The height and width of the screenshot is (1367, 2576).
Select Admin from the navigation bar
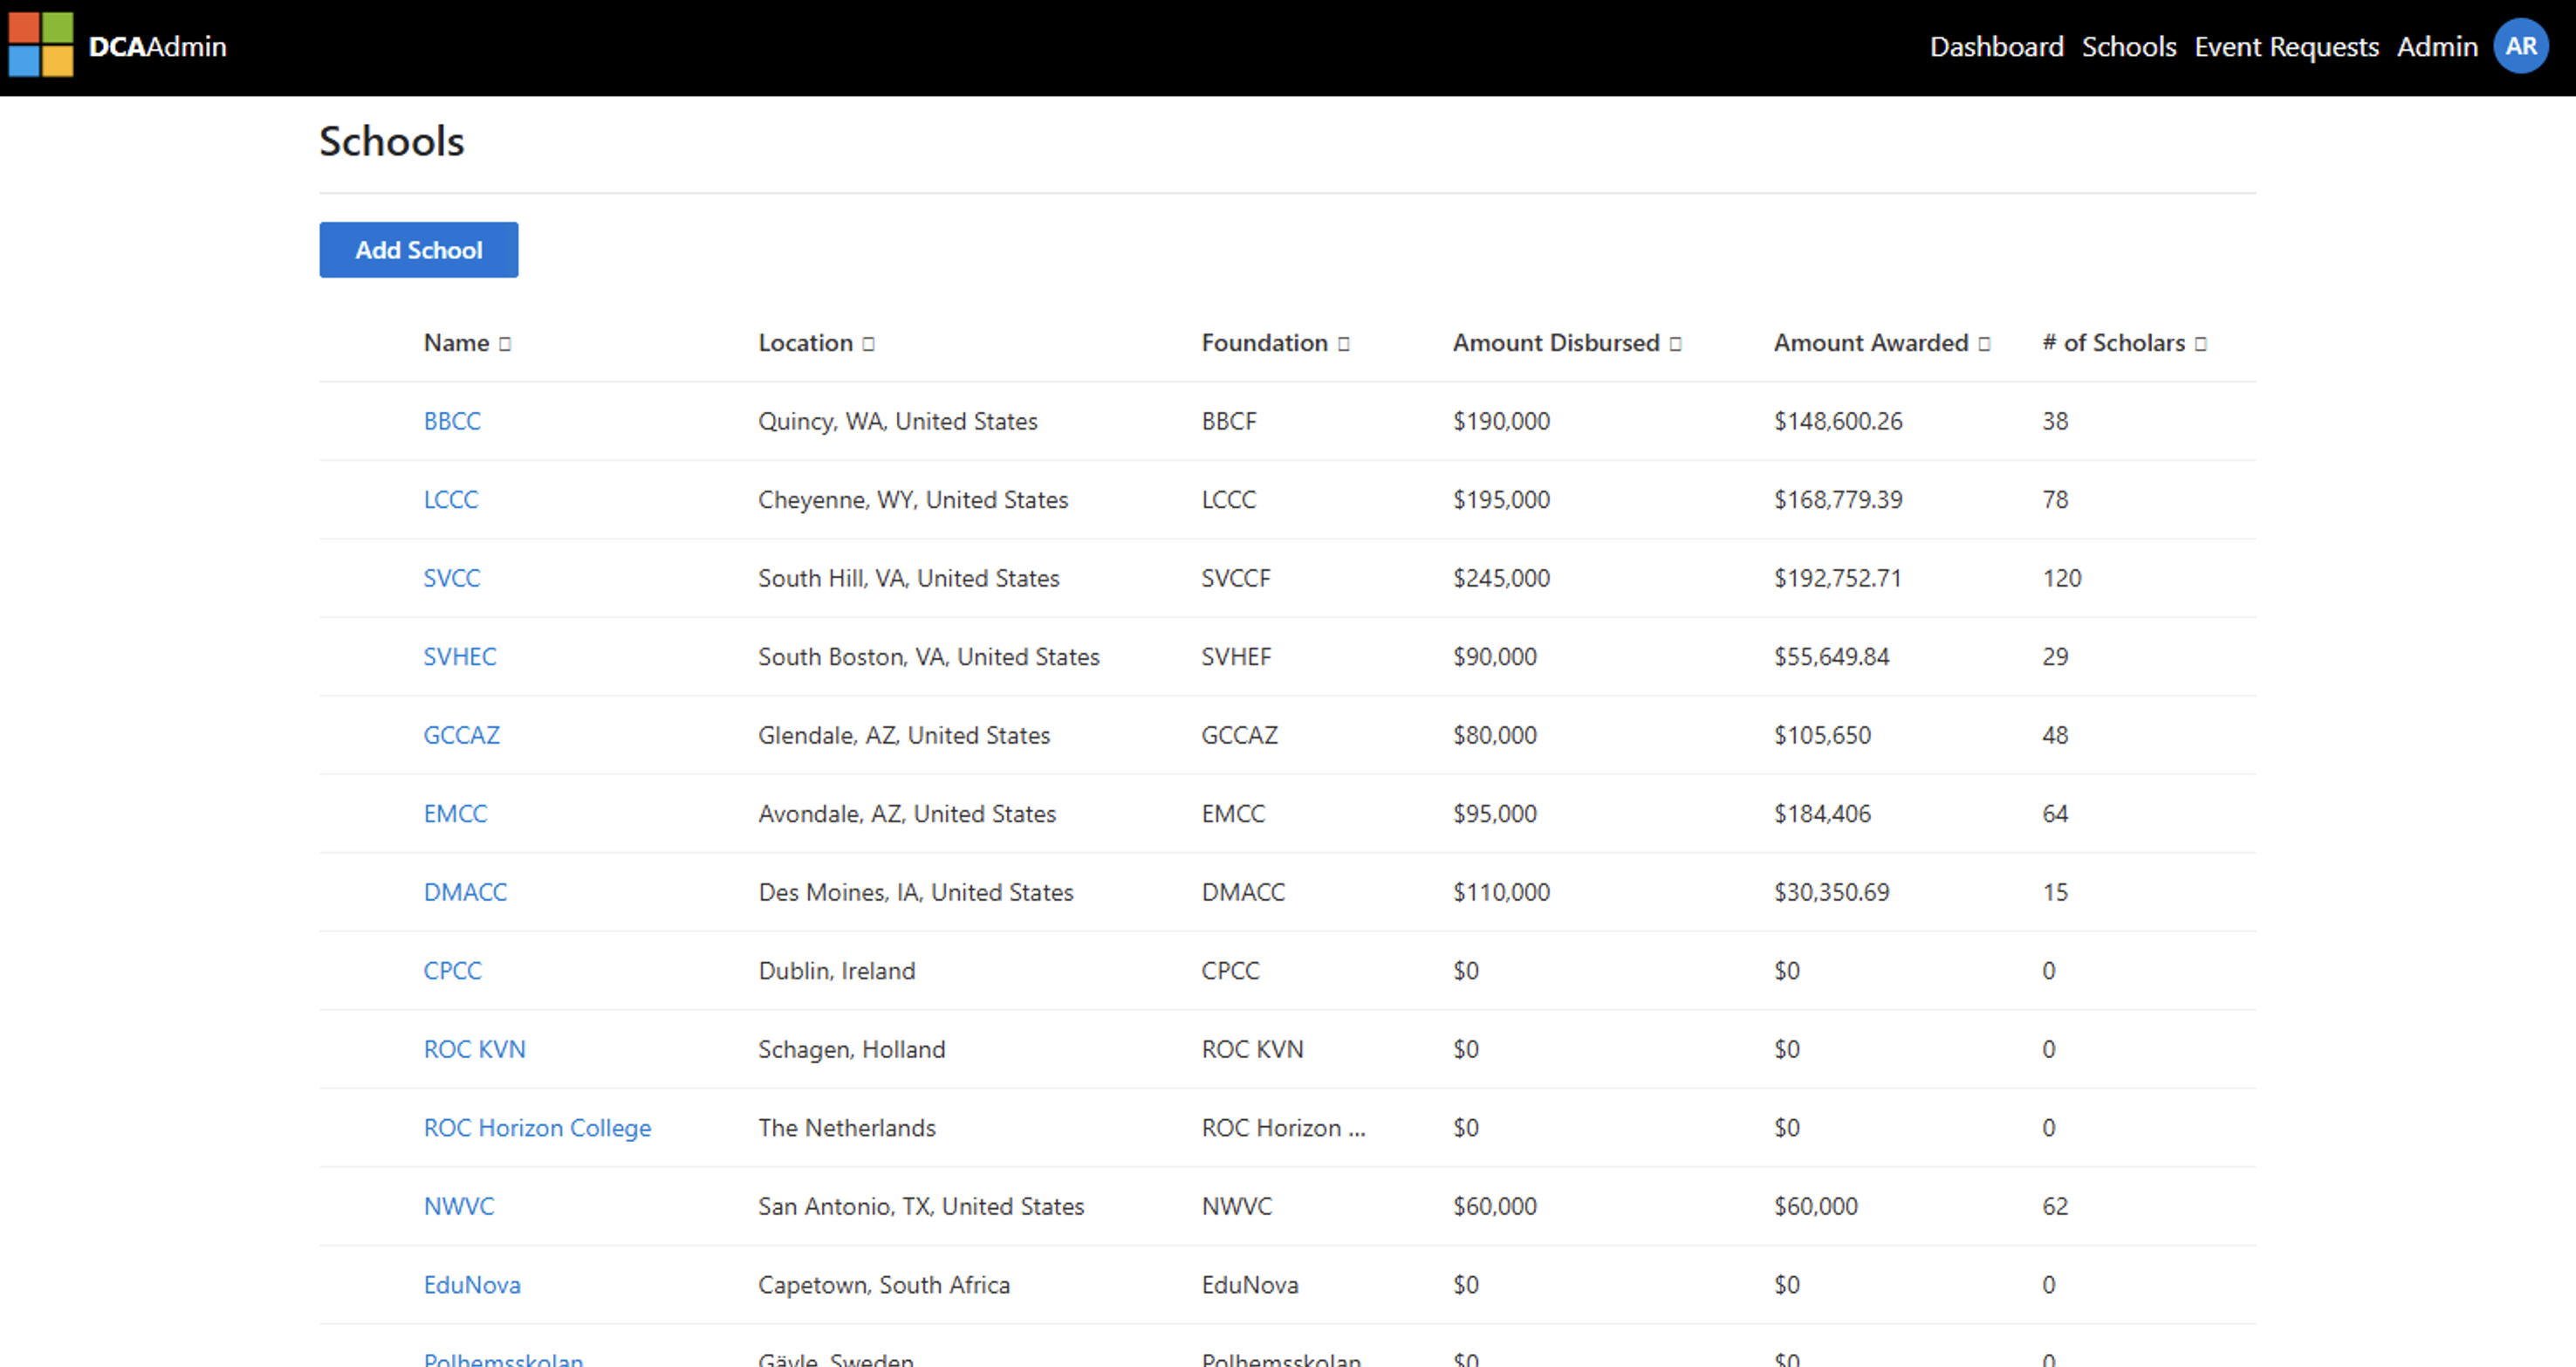[2438, 46]
